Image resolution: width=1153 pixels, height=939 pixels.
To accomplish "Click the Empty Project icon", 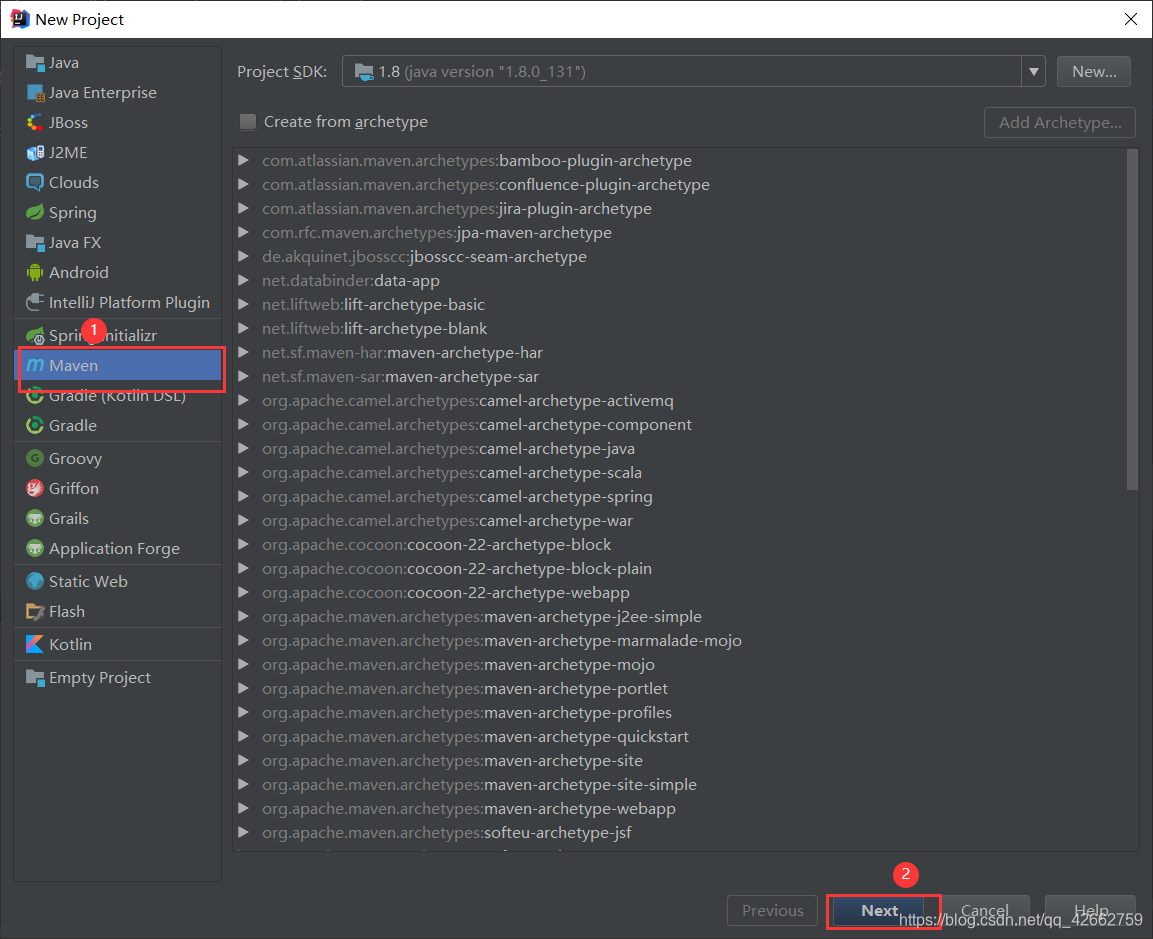I will [35, 678].
